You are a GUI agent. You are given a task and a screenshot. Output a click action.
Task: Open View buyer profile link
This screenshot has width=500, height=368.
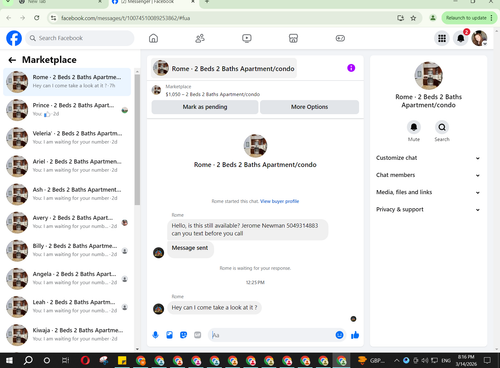click(279, 201)
